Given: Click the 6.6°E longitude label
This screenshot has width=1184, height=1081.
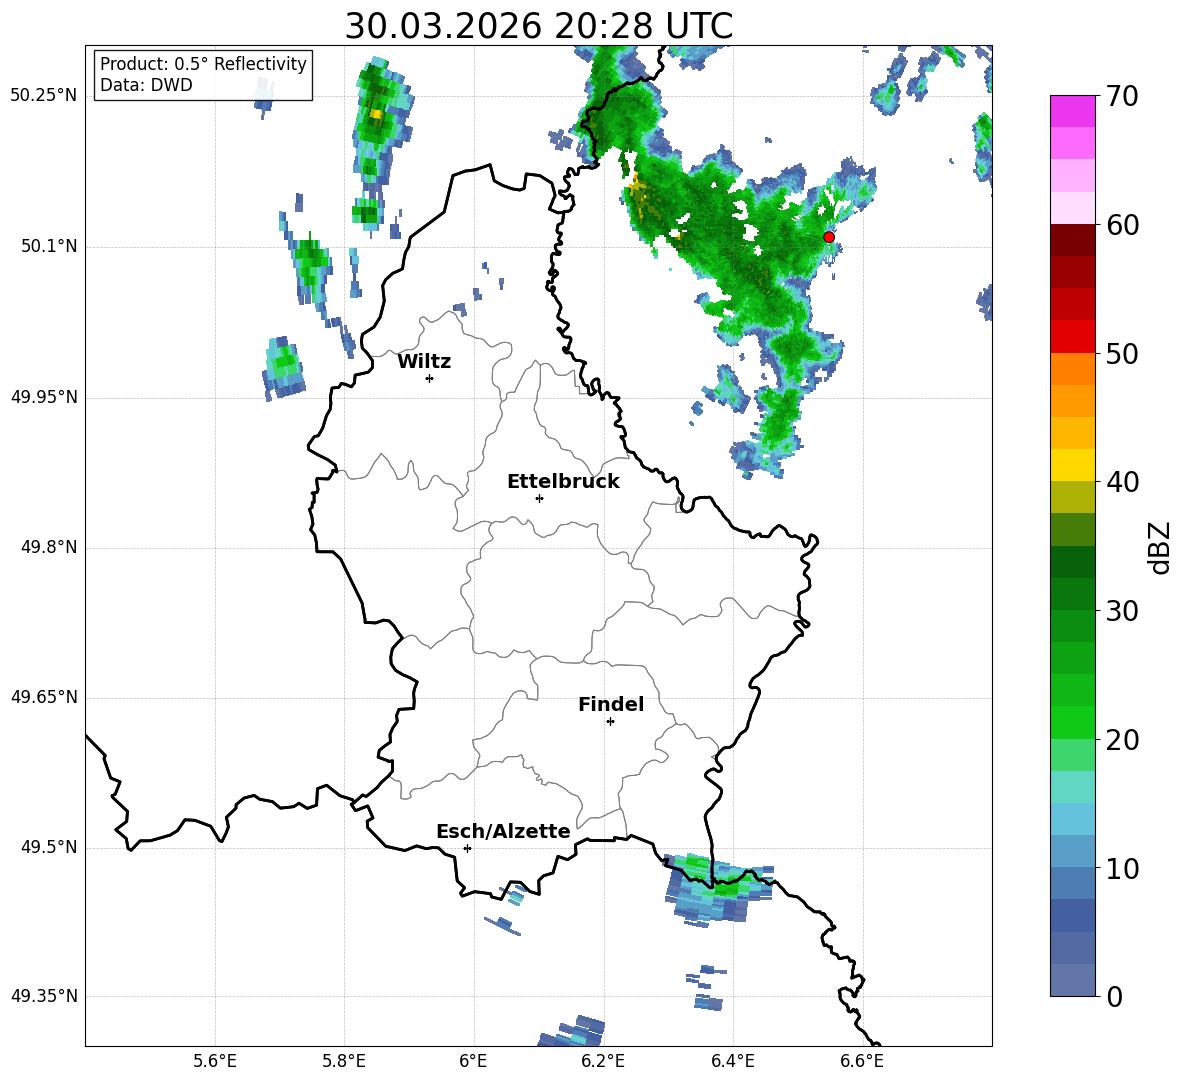Looking at the screenshot, I should 862,1061.
